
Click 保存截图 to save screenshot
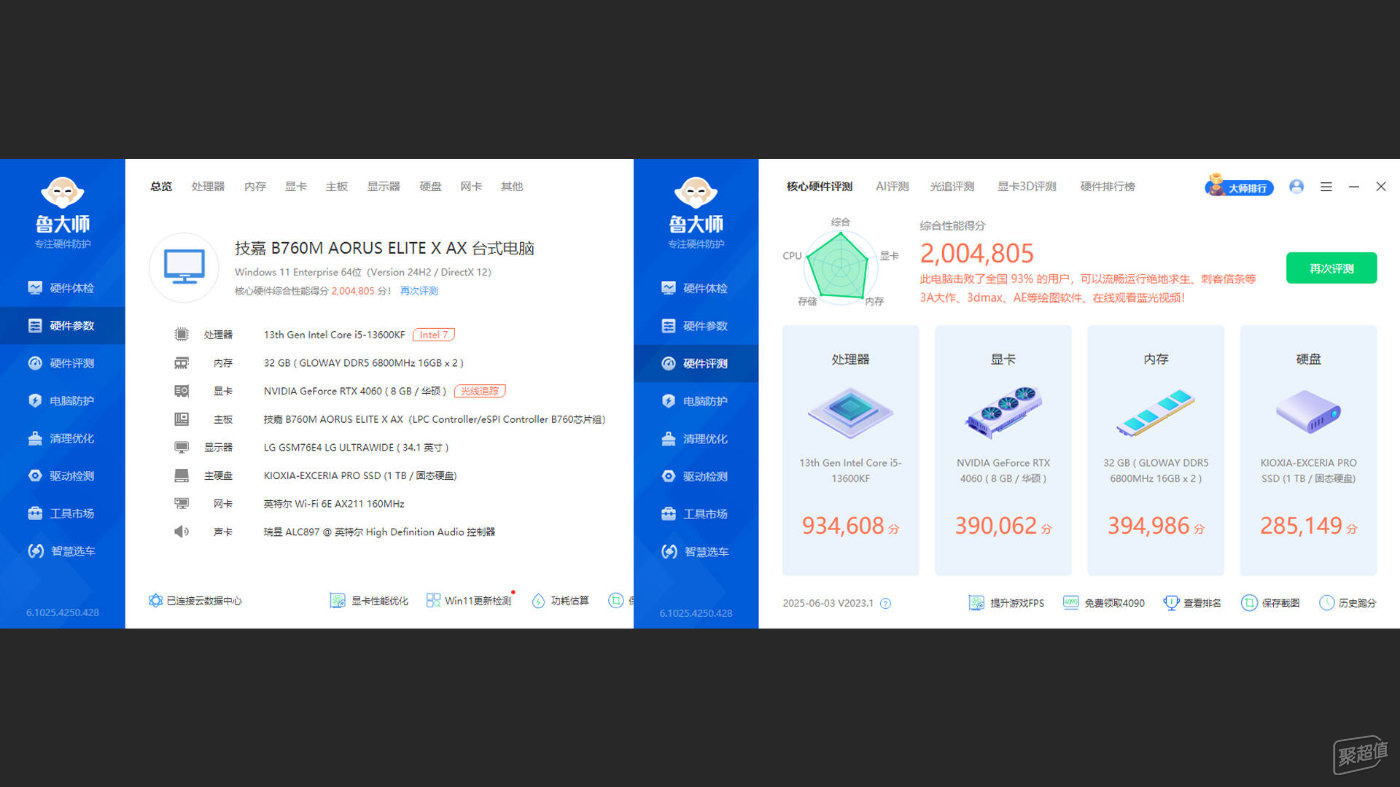tap(1270, 603)
